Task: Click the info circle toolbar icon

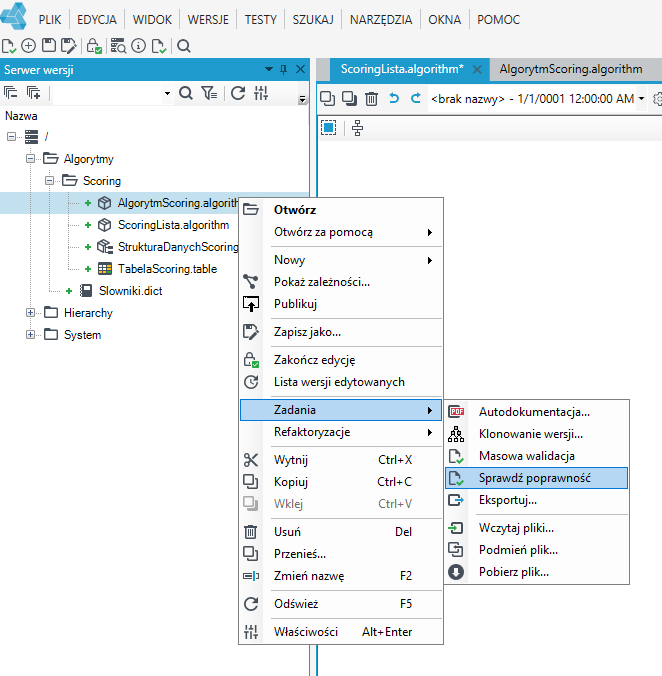Action: [138, 46]
